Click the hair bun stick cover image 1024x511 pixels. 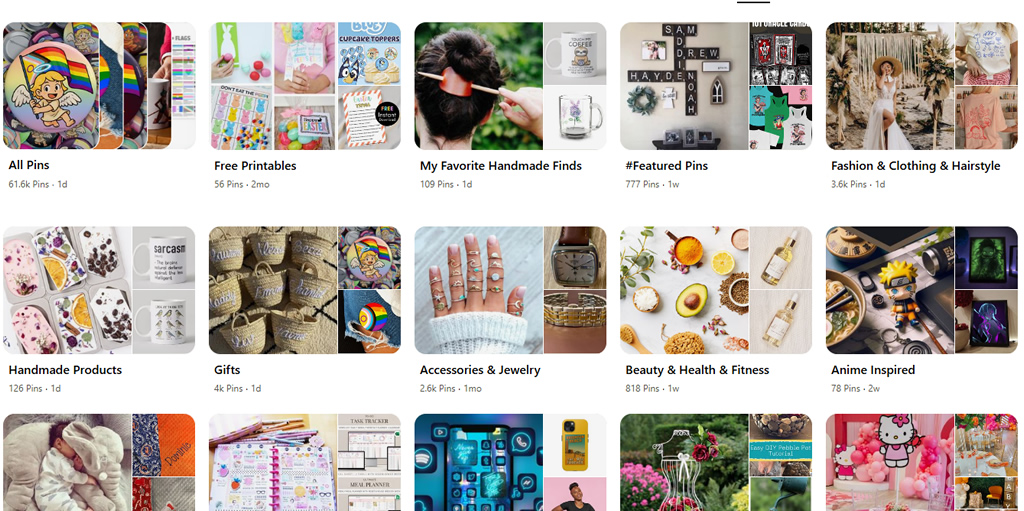pyautogui.click(x=479, y=86)
